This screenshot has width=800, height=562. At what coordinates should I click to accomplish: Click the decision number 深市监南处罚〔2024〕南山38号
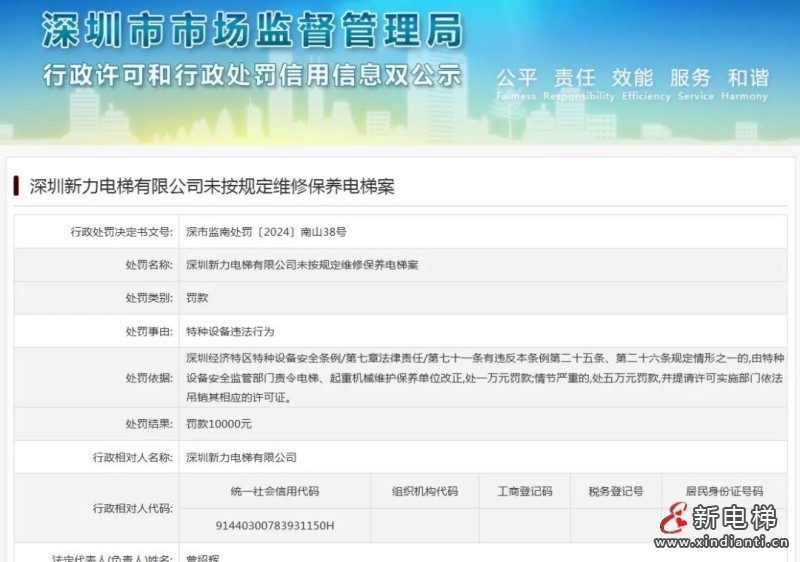(266, 231)
